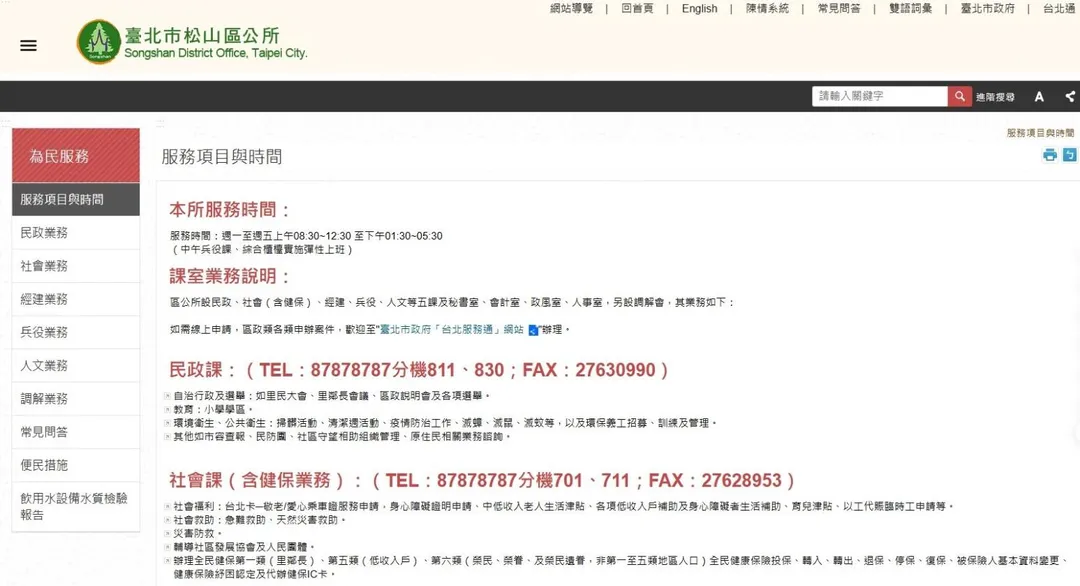Click bullet 其他如市容查報
The width and height of the screenshot is (1080, 586).
[342, 437]
